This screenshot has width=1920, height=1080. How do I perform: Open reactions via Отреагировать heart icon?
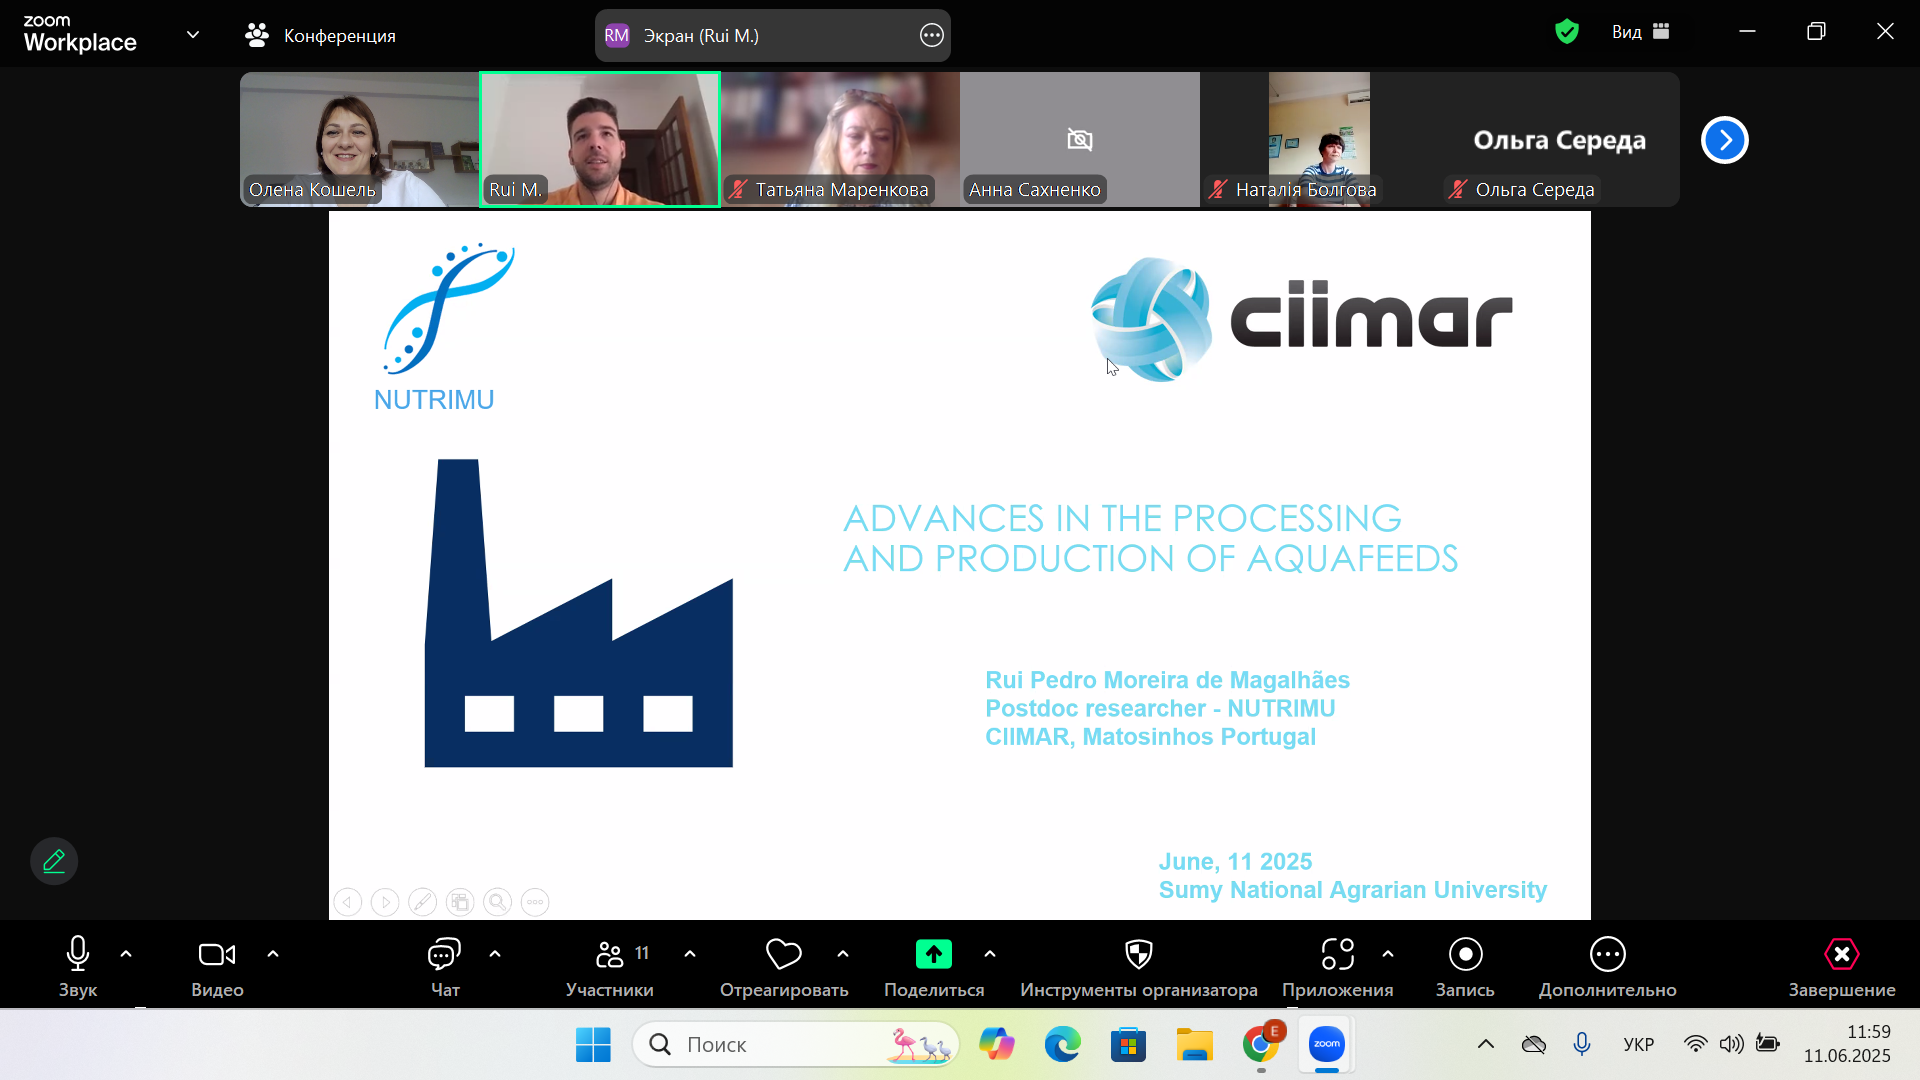(784, 966)
